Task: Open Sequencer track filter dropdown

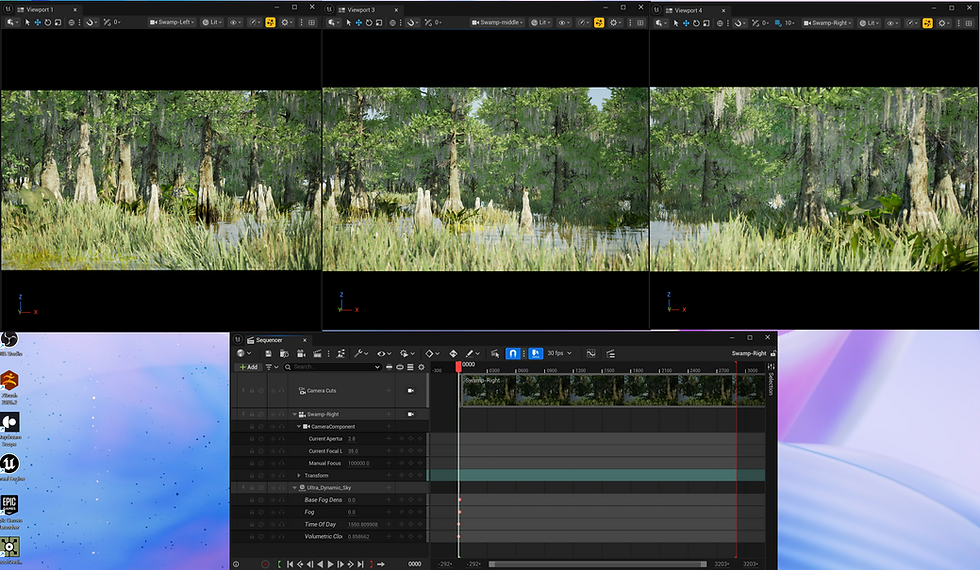Action: [x=272, y=367]
